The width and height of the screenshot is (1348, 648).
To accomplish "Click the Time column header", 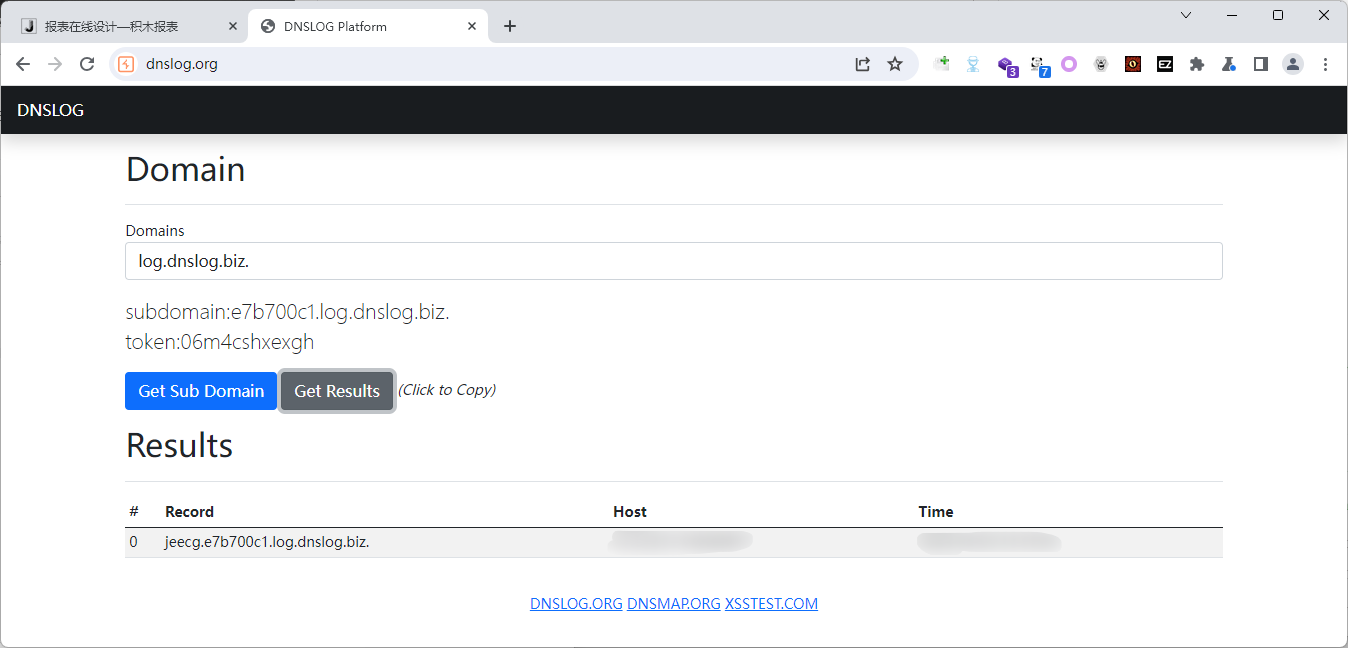I will tap(936, 511).
